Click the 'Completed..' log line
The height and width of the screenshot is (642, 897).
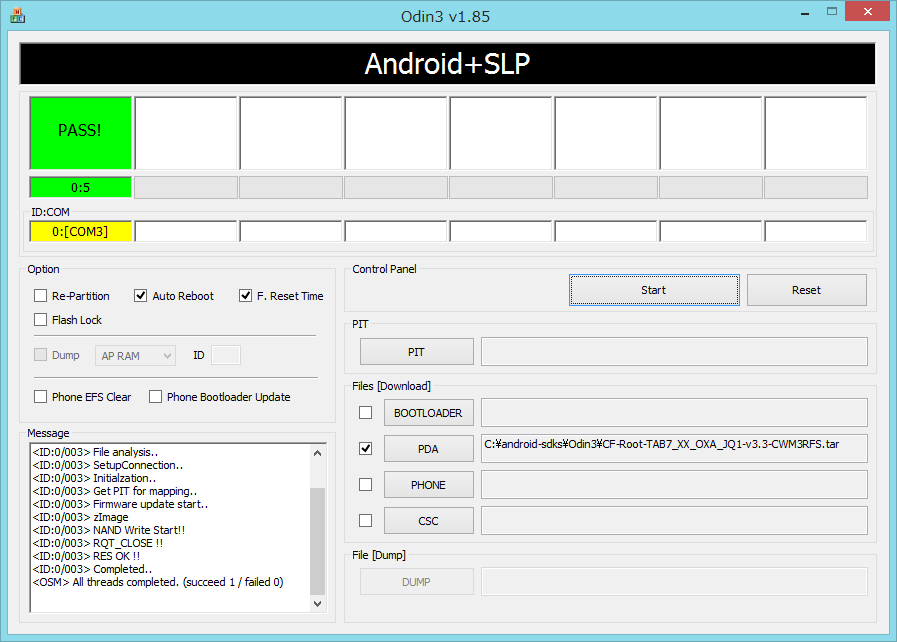(x=92, y=569)
